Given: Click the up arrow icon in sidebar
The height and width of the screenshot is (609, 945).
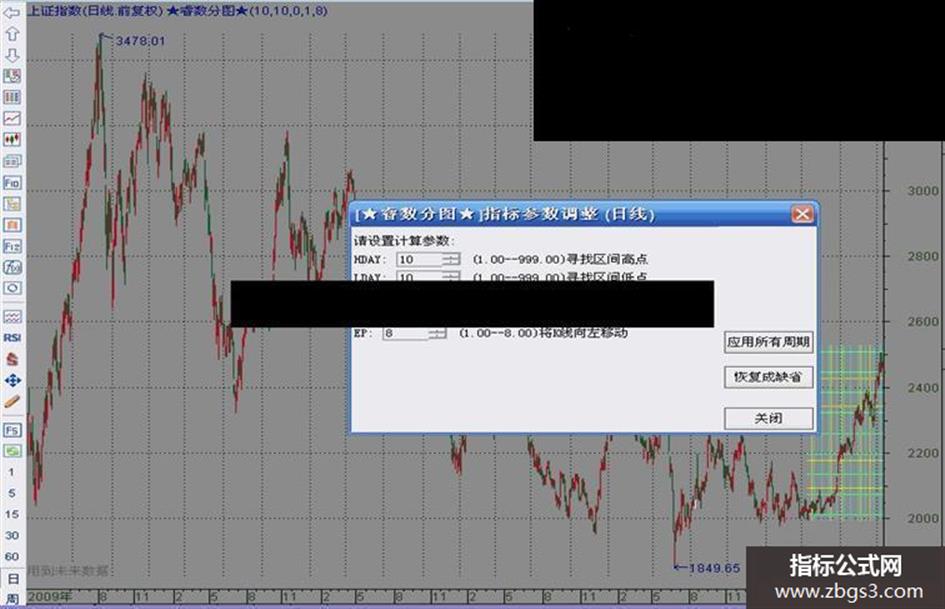Looking at the screenshot, I should 11,34.
